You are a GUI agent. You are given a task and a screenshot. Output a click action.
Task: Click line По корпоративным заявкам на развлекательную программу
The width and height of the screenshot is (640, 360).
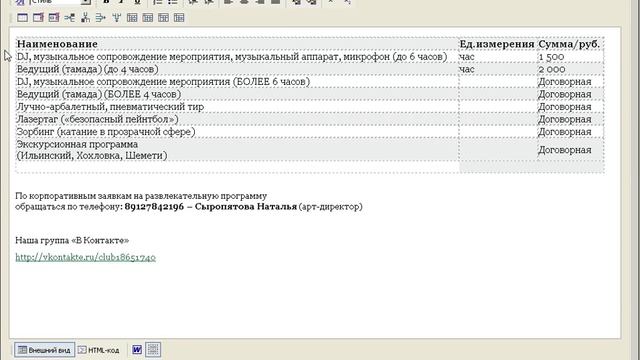point(141,196)
